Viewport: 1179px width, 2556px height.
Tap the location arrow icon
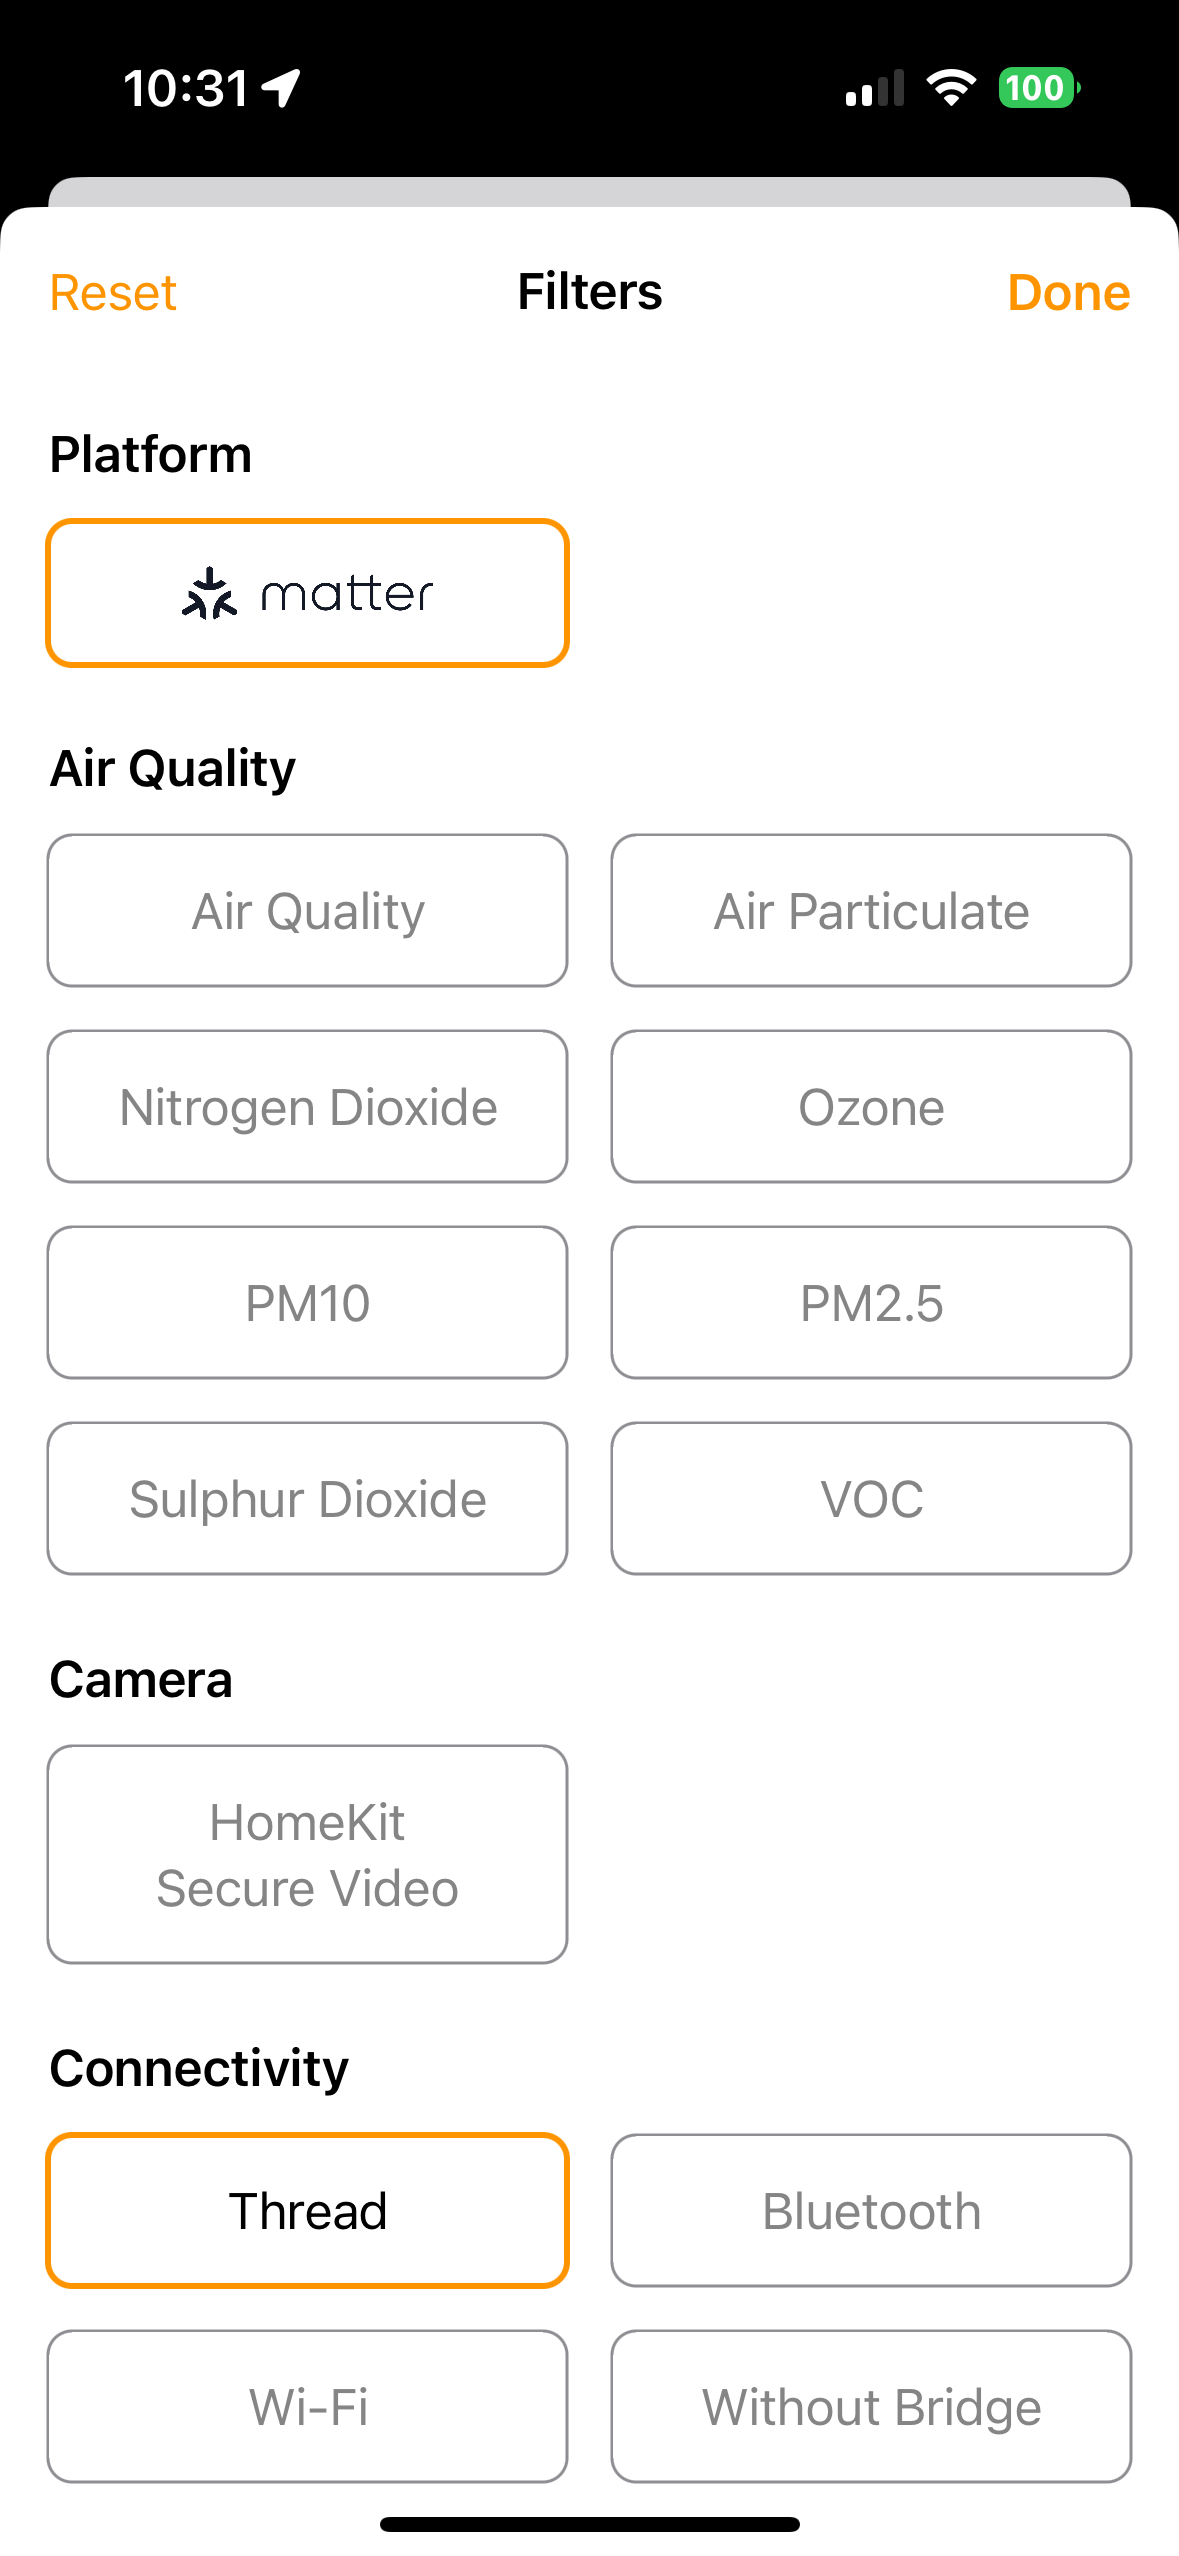tap(282, 88)
